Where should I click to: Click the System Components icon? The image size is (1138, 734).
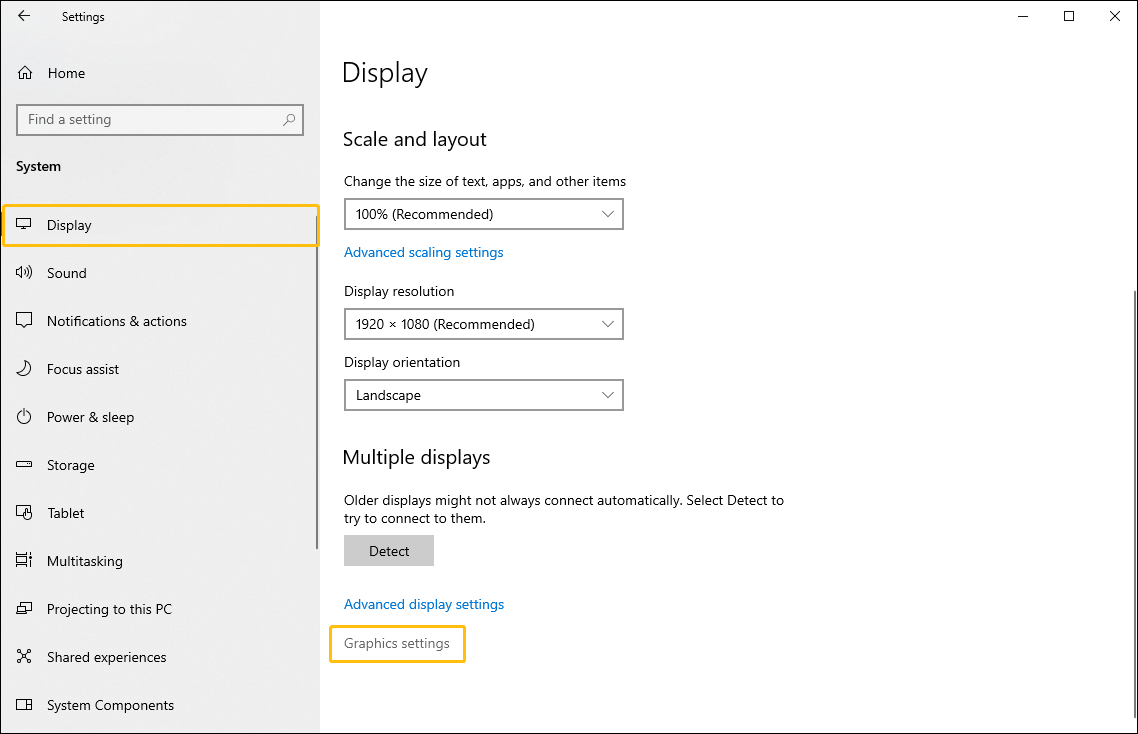(x=24, y=705)
